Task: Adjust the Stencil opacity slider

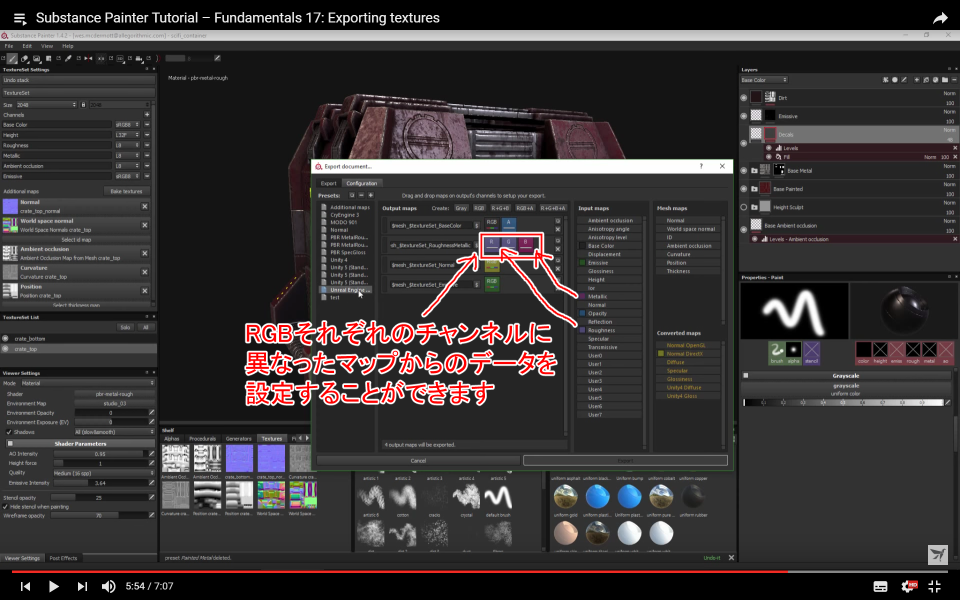Action: click(x=99, y=498)
